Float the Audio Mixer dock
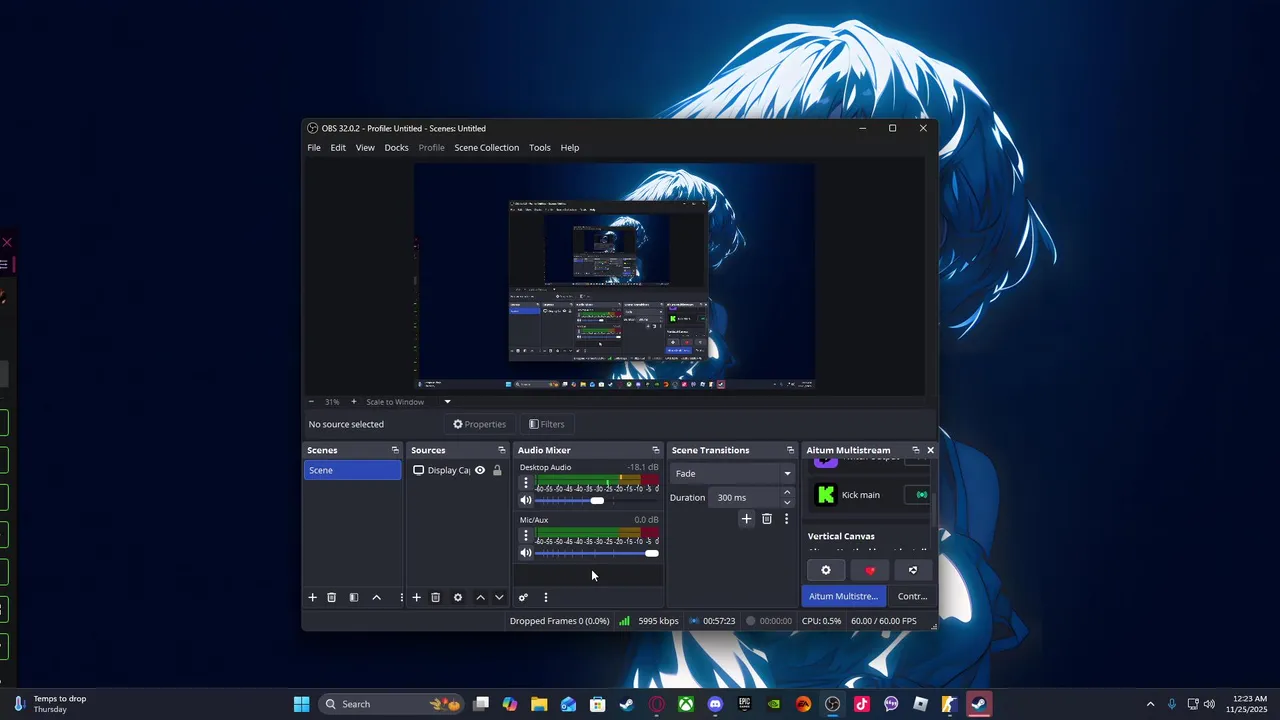The width and height of the screenshot is (1280, 720). point(656,450)
